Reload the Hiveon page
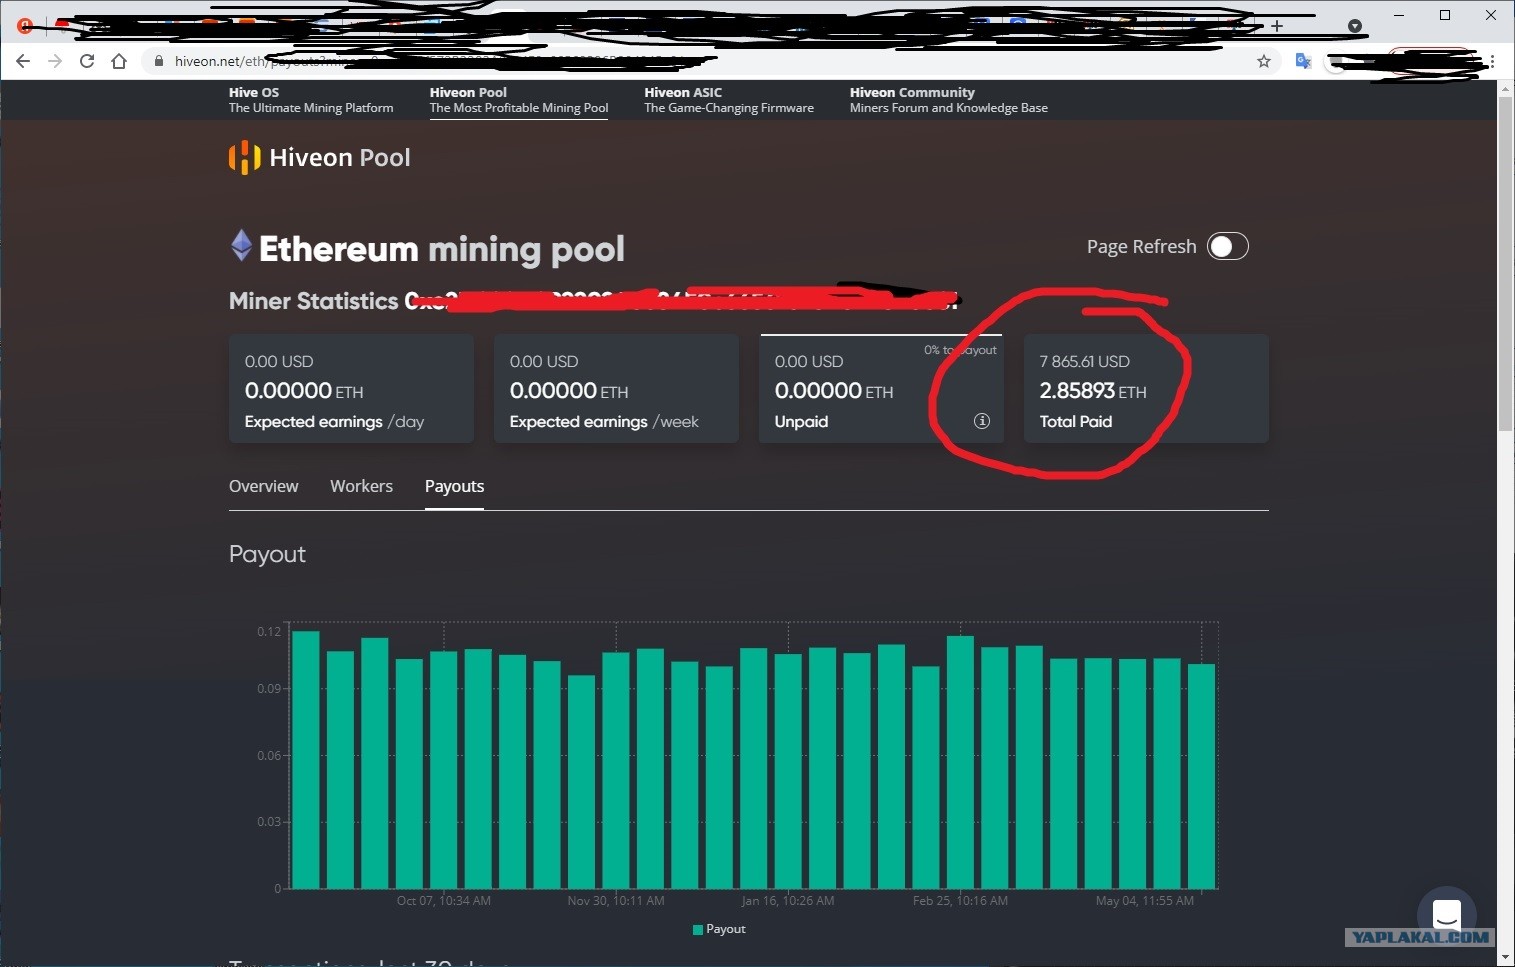1515x967 pixels. (87, 61)
